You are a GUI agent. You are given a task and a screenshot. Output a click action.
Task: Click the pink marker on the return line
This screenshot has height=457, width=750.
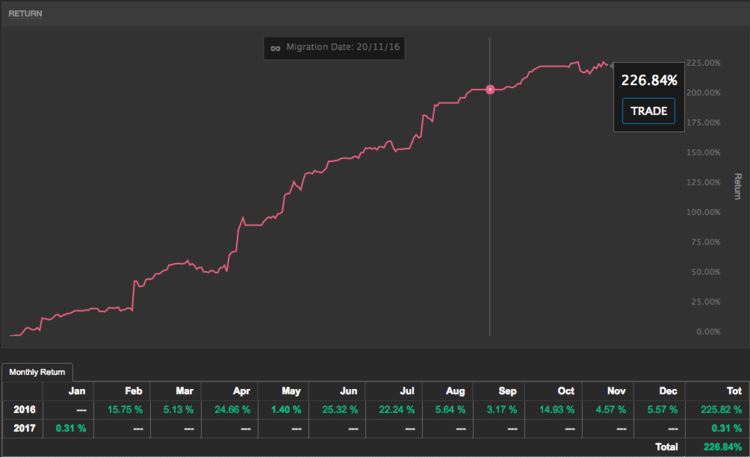point(490,89)
